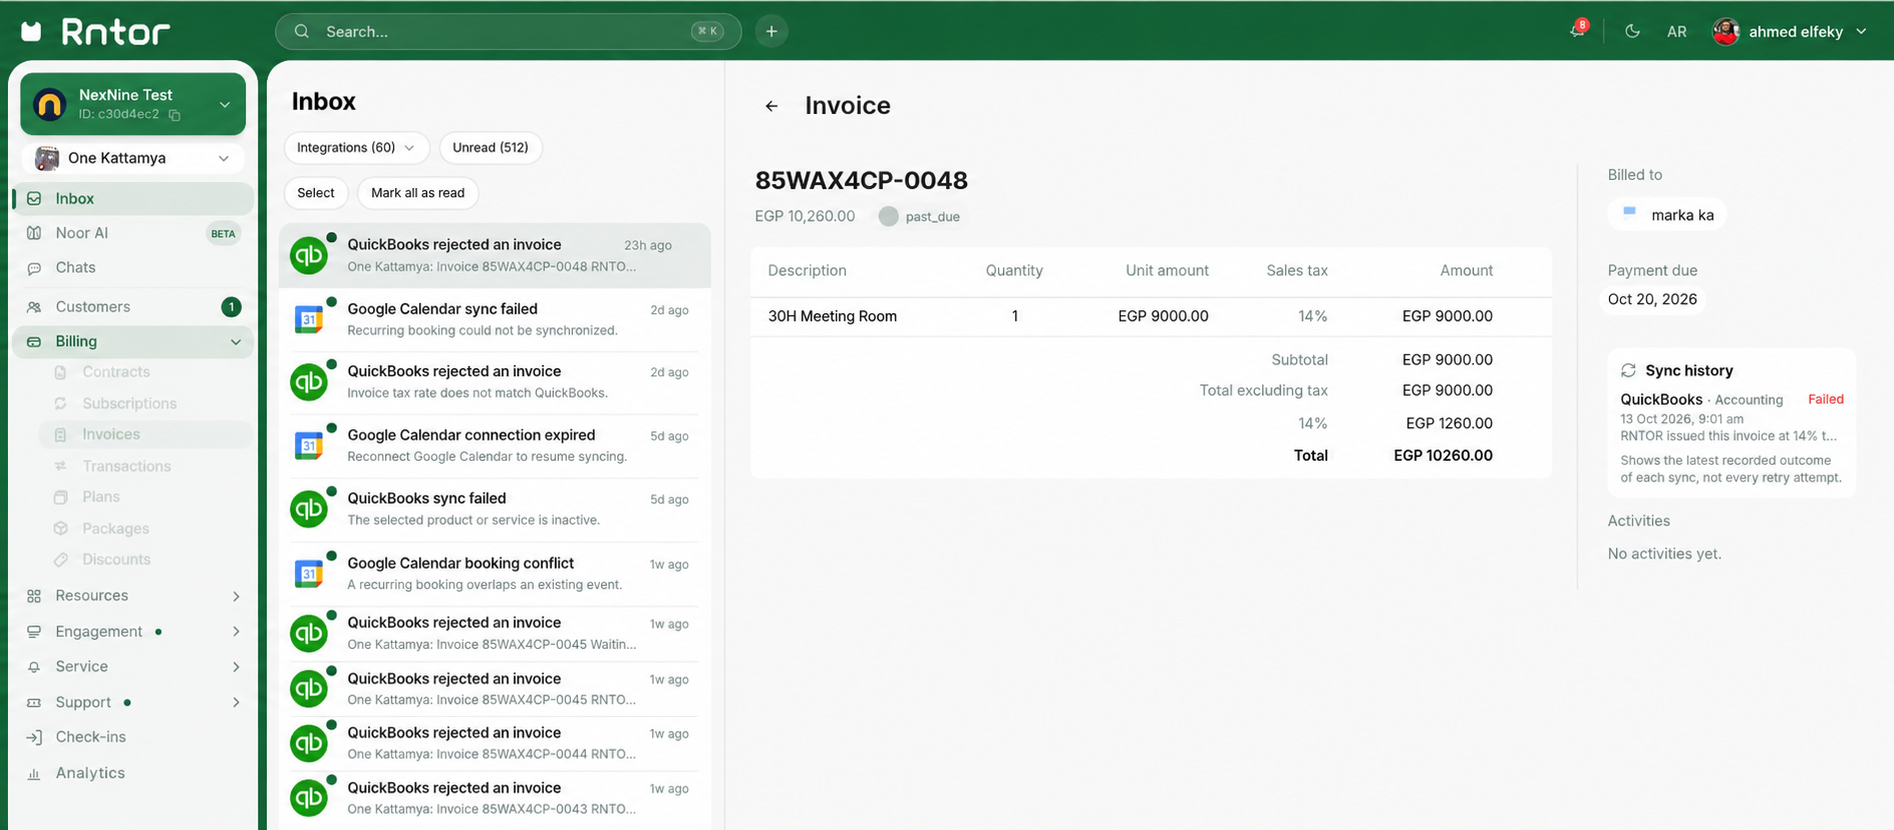Click the plus quick-add button
The height and width of the screenshot is (830, 1894).
coord(771,31)
